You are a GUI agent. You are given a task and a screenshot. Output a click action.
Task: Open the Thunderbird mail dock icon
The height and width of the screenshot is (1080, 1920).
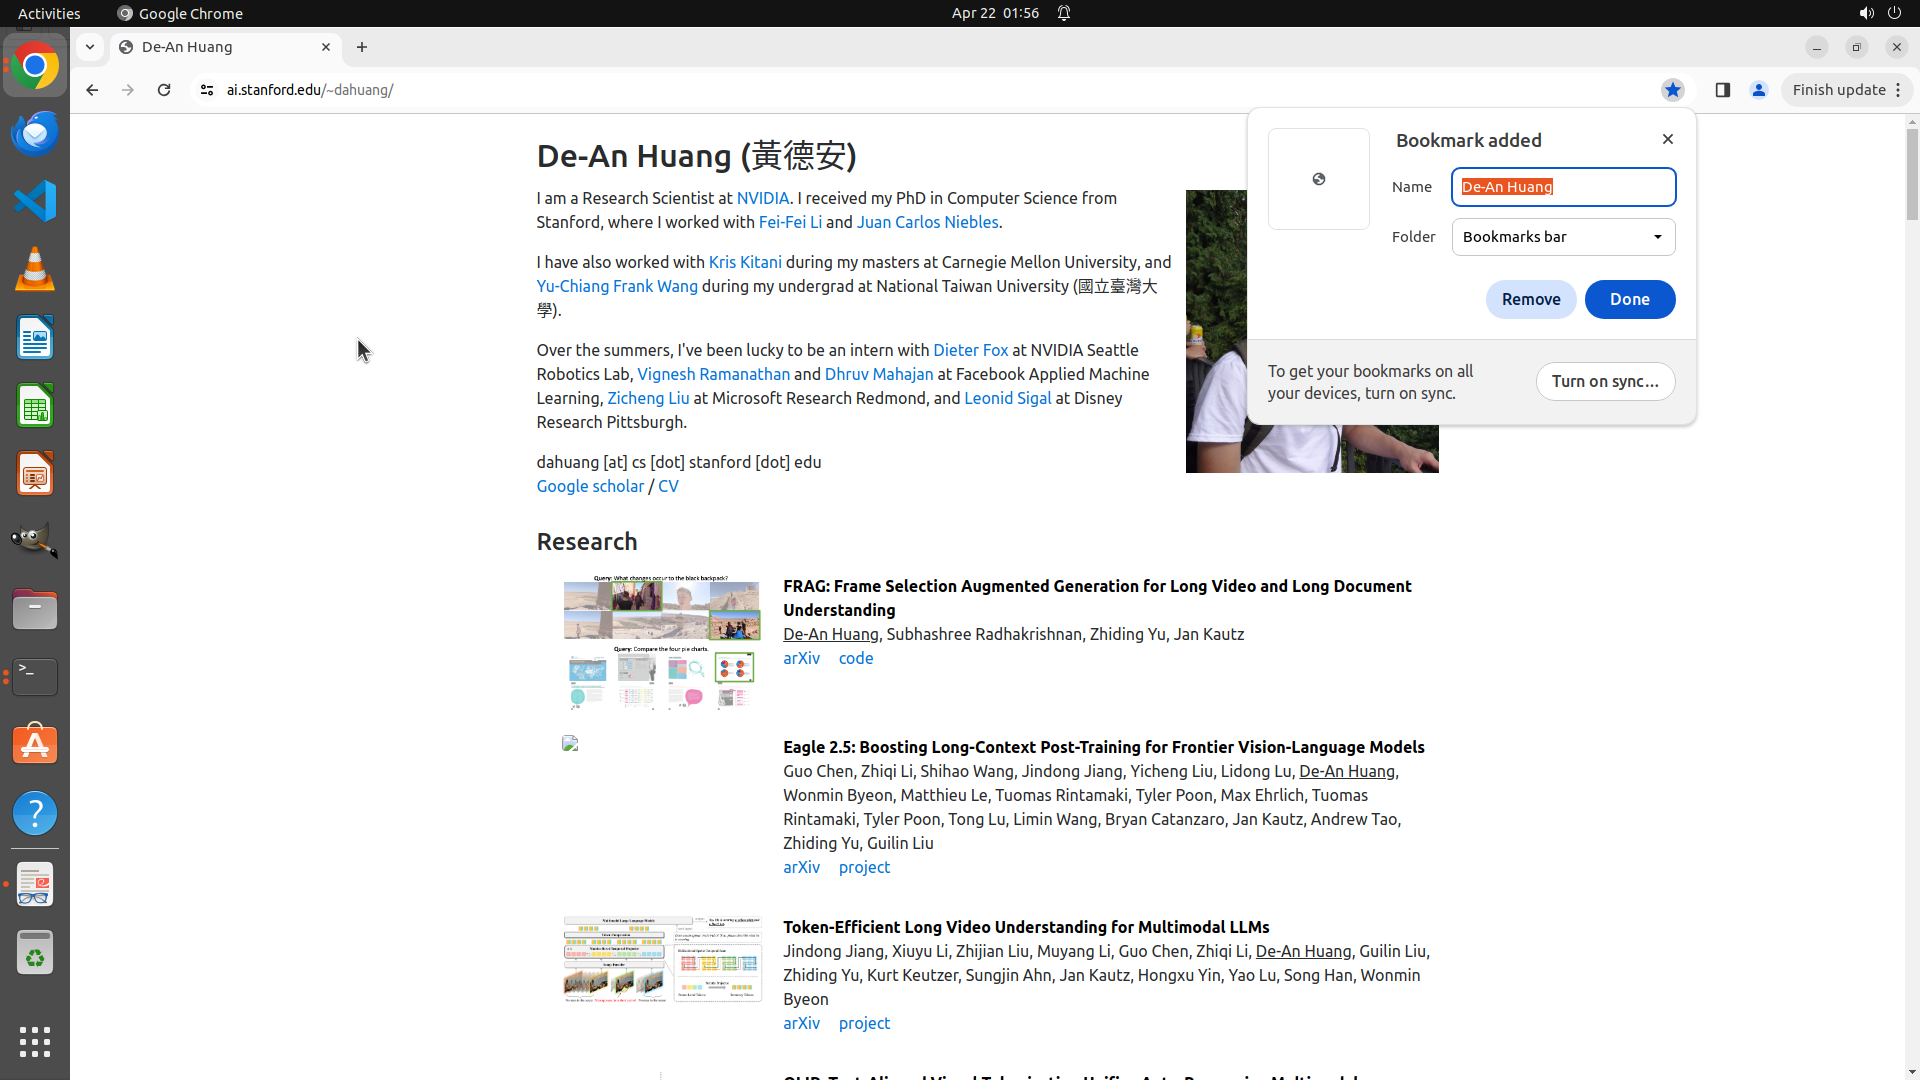[x=35, y=133]
